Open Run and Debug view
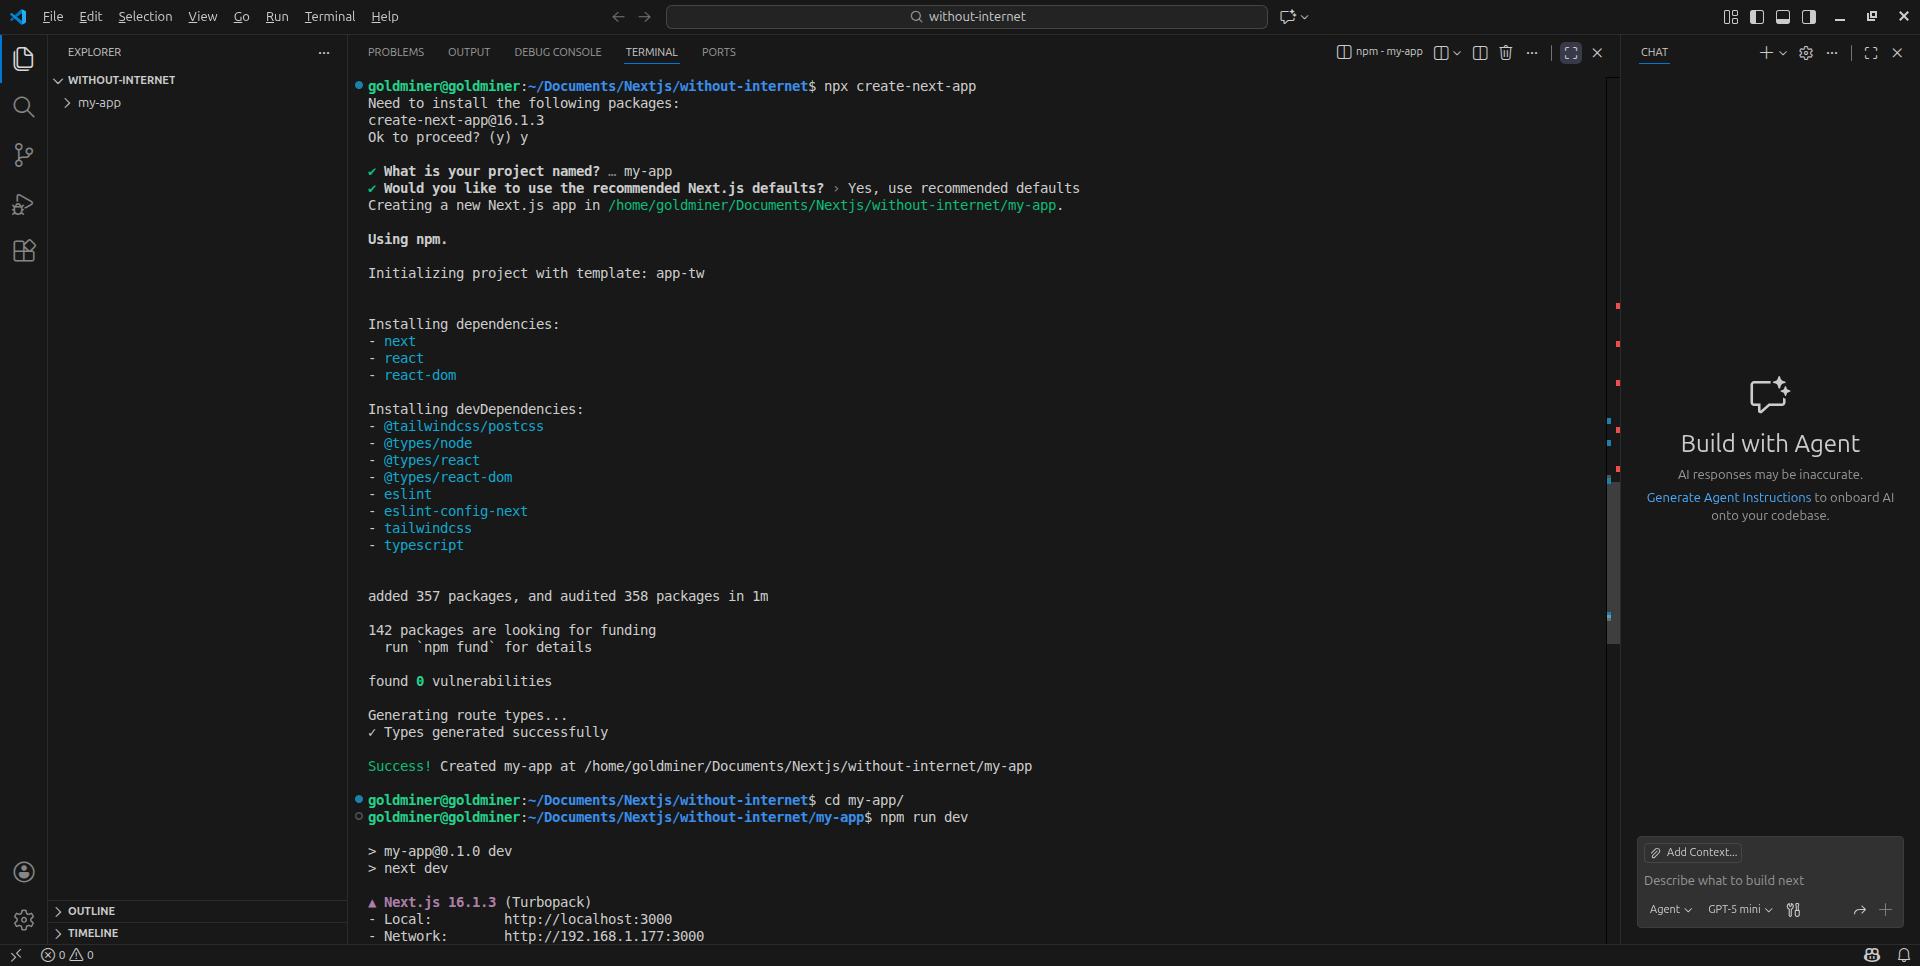The image size is (1920, 966). coord(23,204)
